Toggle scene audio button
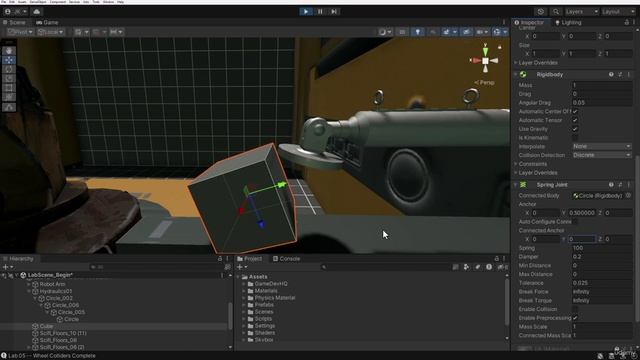The width and height of the screenshot is (640, 360). (x=433, y=32)
